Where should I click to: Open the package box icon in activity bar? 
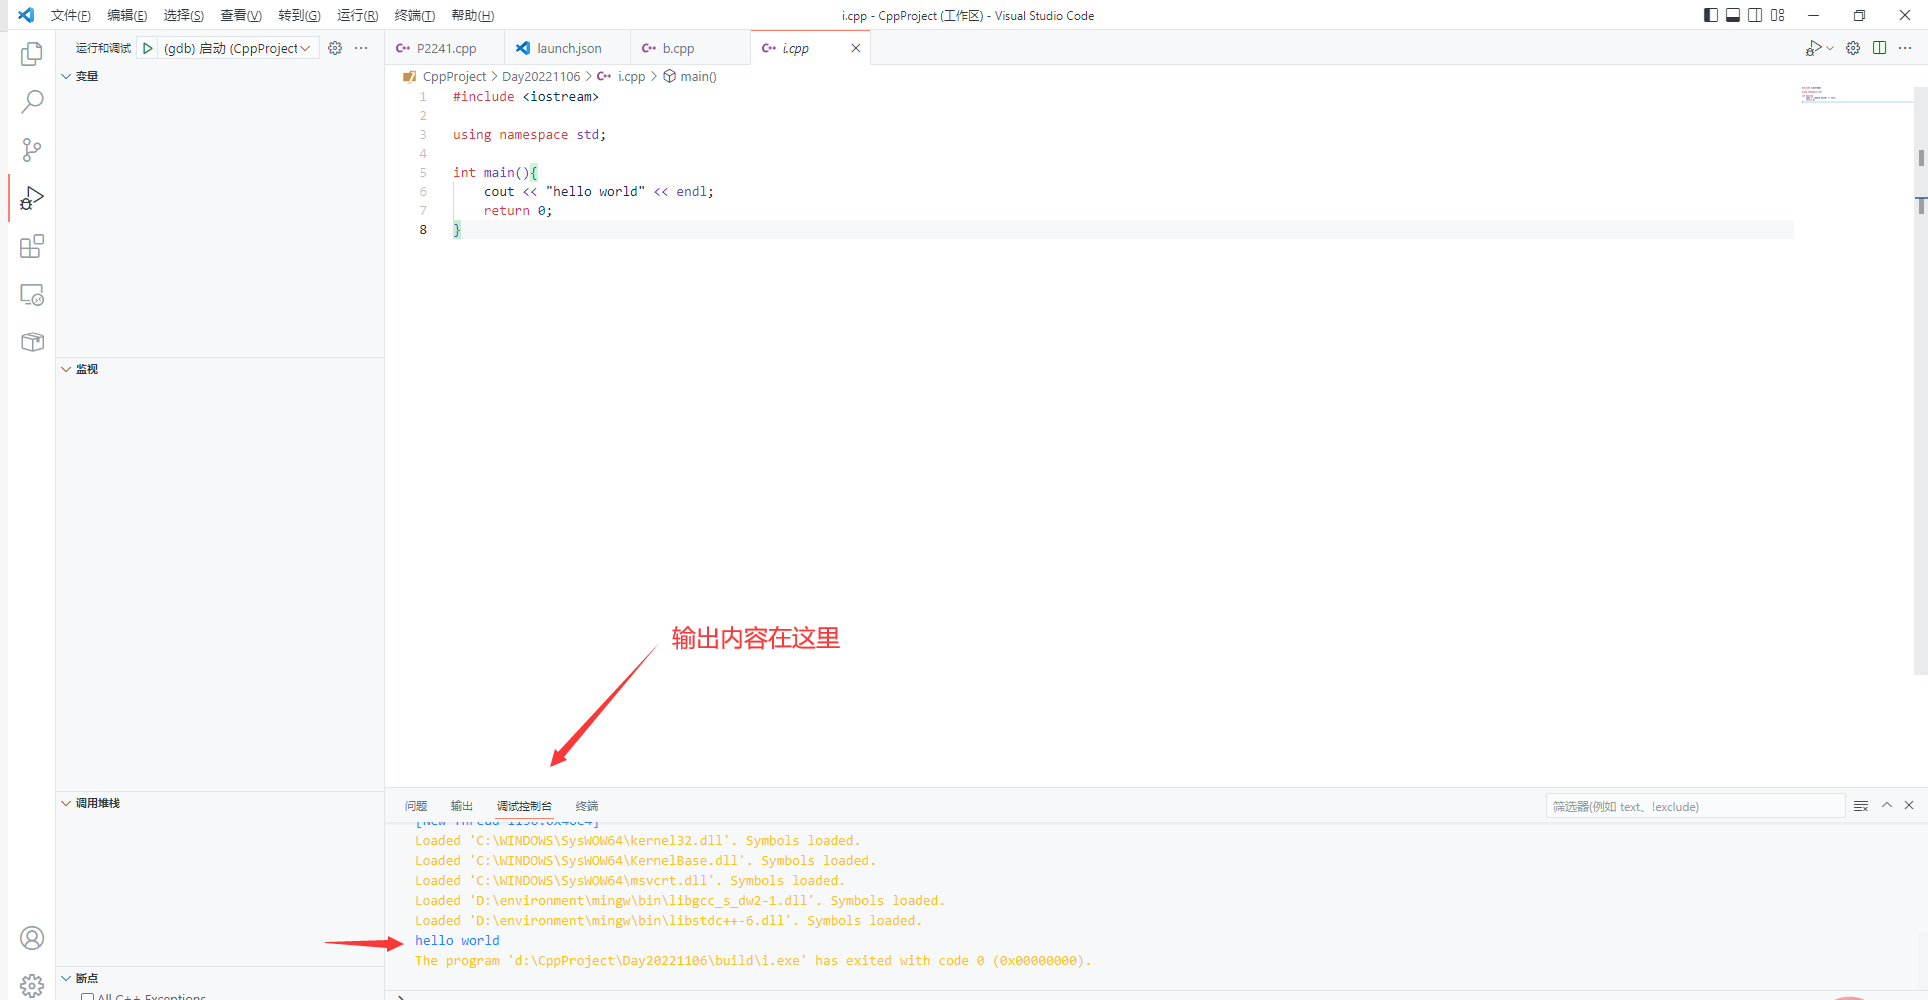pyautogui.click(x=32, y=342)
